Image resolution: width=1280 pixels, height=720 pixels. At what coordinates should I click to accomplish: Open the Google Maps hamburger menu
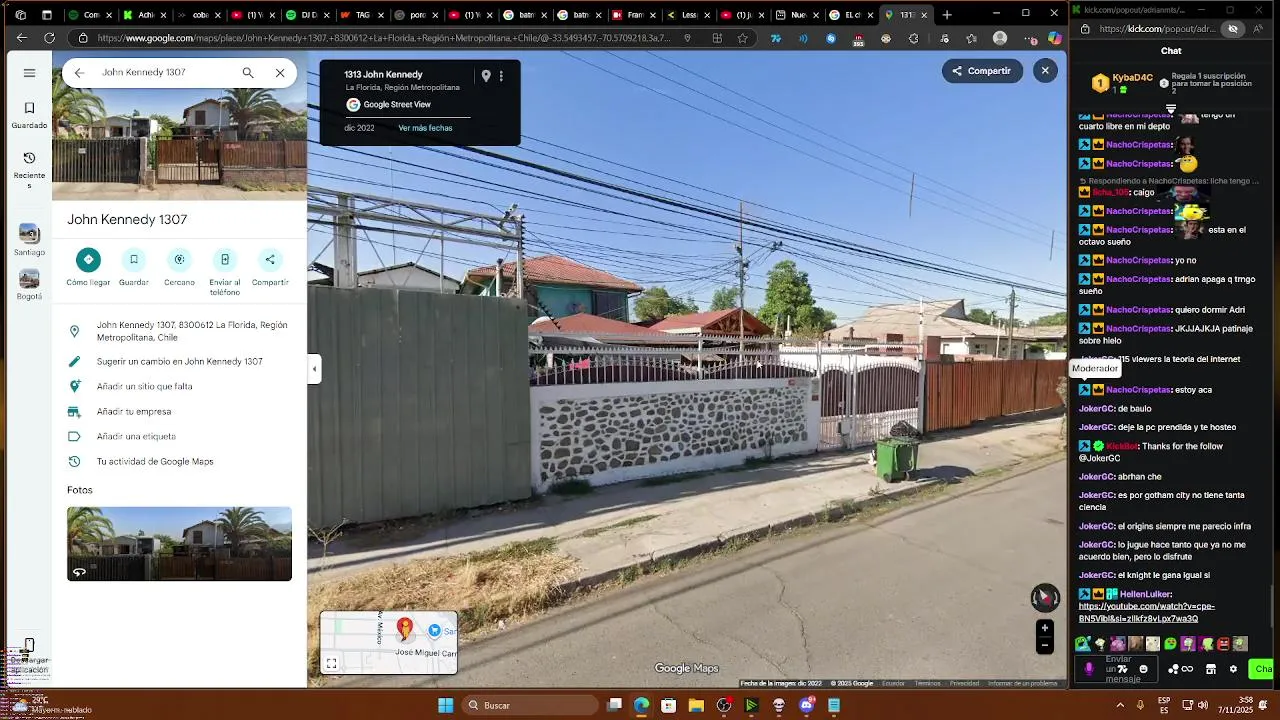(x=29, y=73)
